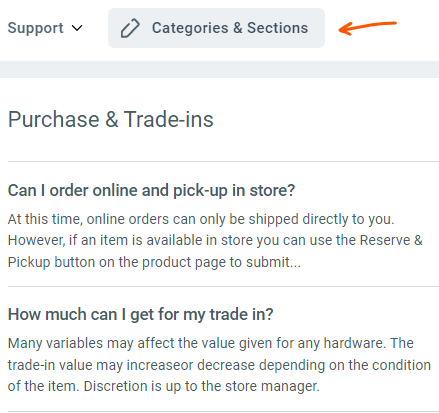Click the "Discretion is up to the store manager" sentence
Screen dimensions: 439x413
[202, 386]
